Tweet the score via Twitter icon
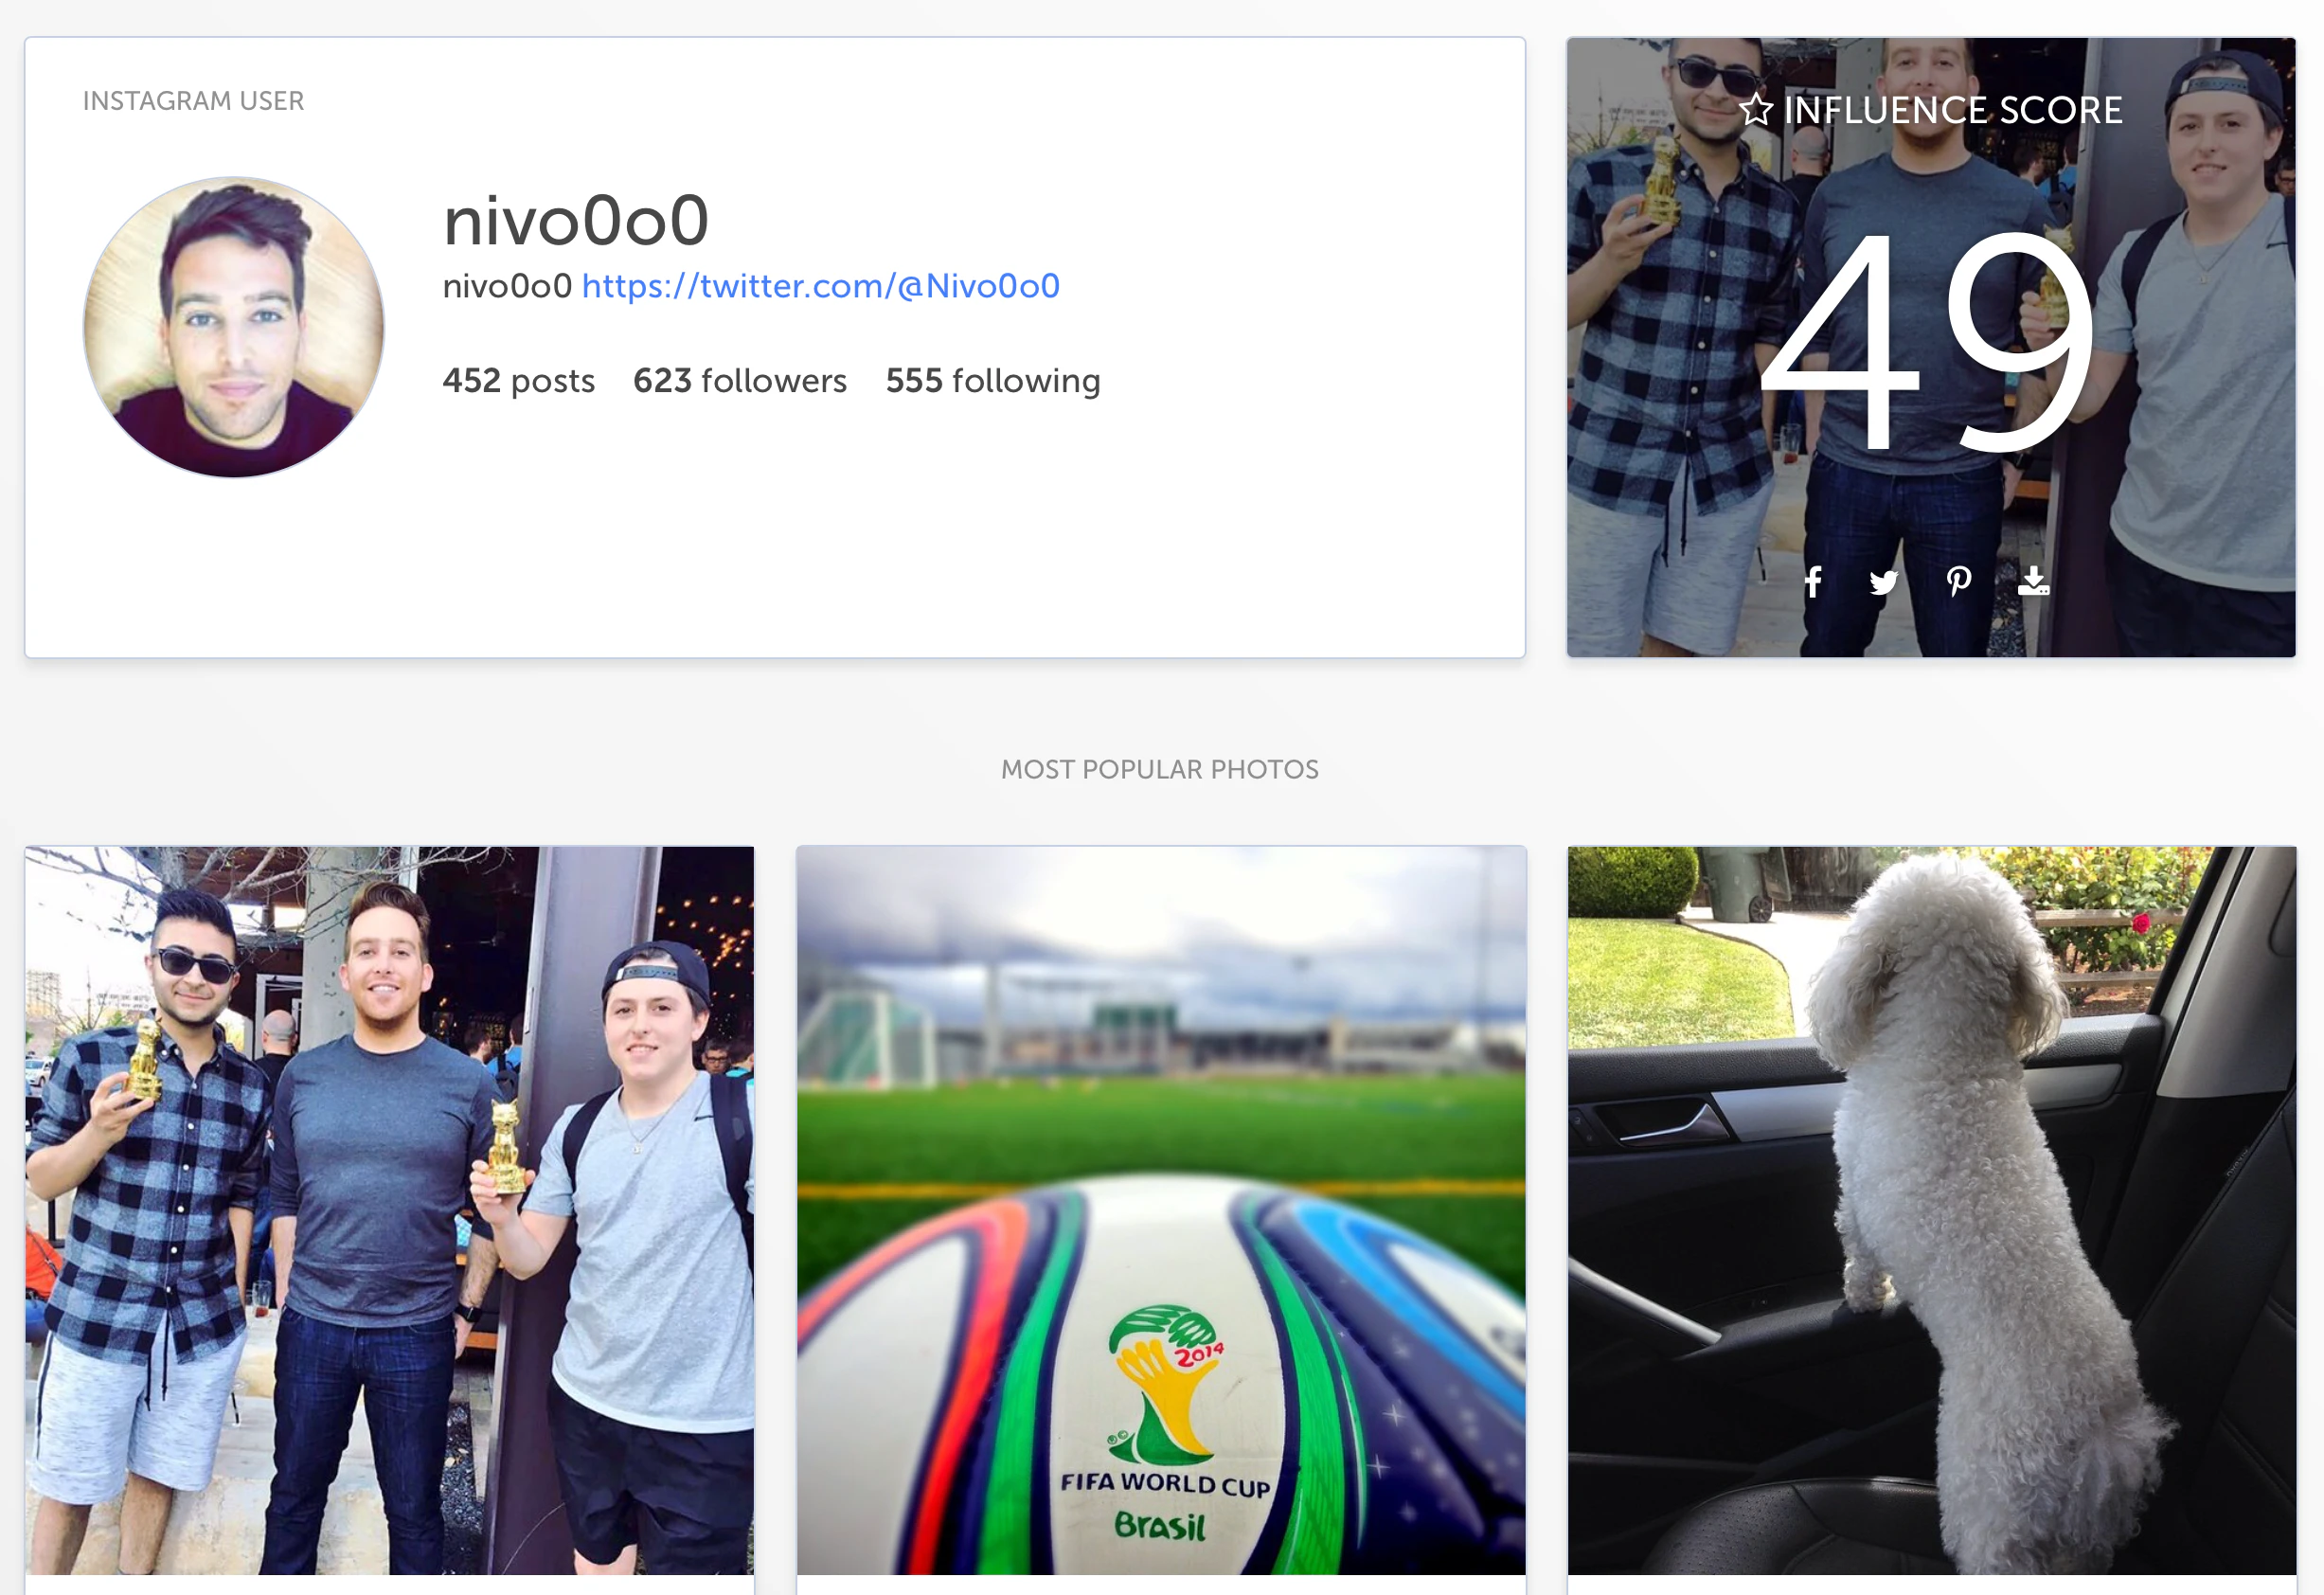 1884,582
